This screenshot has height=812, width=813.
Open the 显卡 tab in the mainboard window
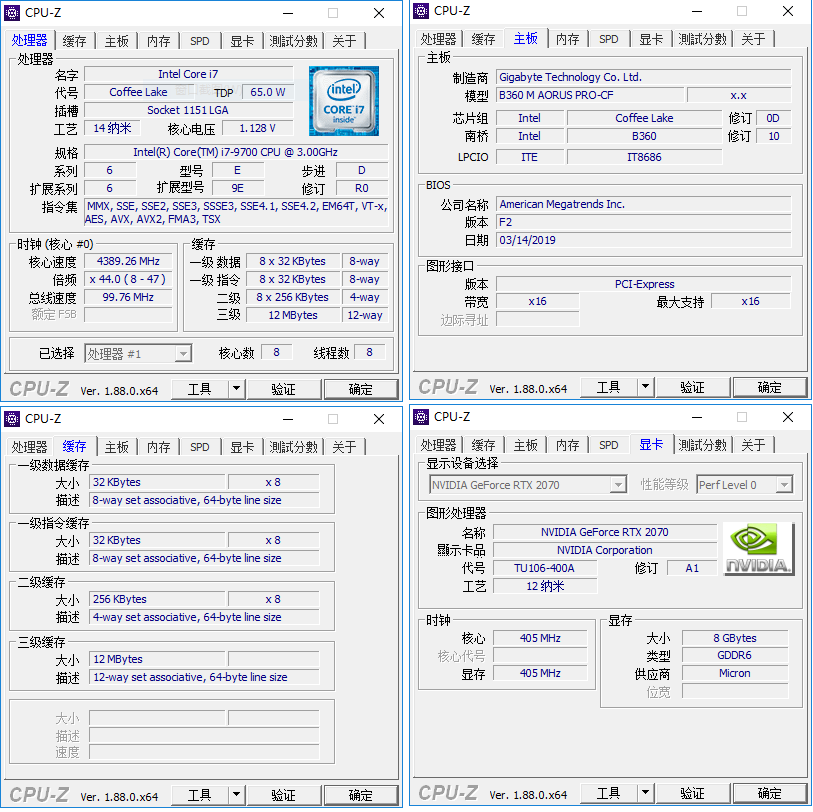(x=651, y=39)
